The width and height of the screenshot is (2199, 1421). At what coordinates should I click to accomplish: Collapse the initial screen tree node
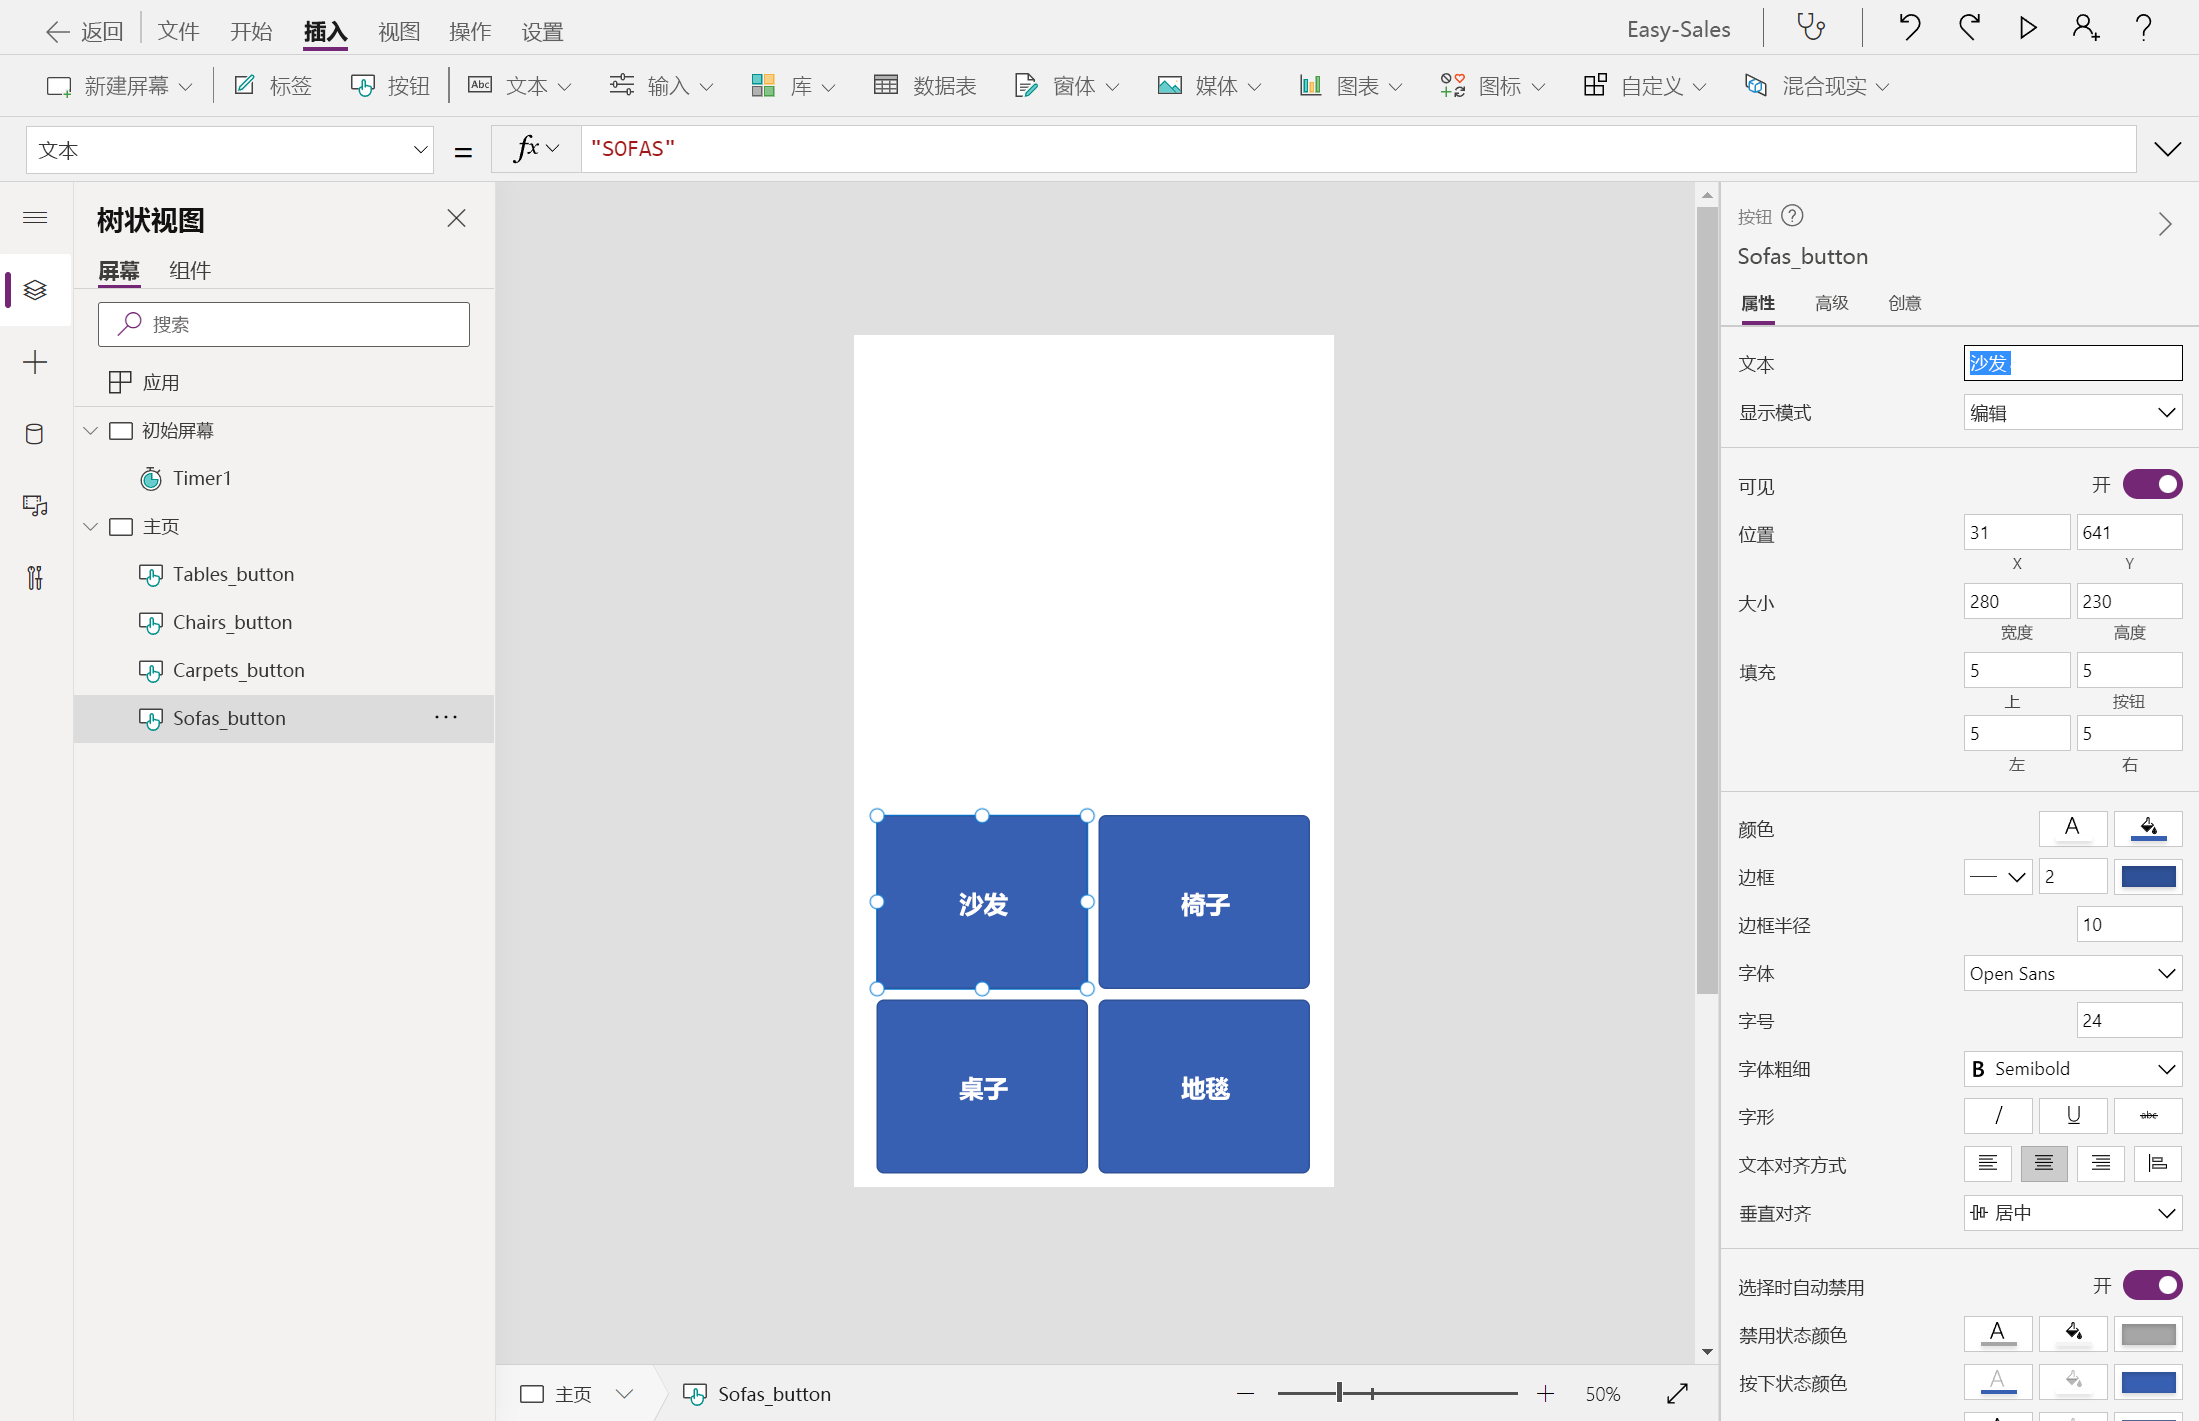tap(91, 431)
